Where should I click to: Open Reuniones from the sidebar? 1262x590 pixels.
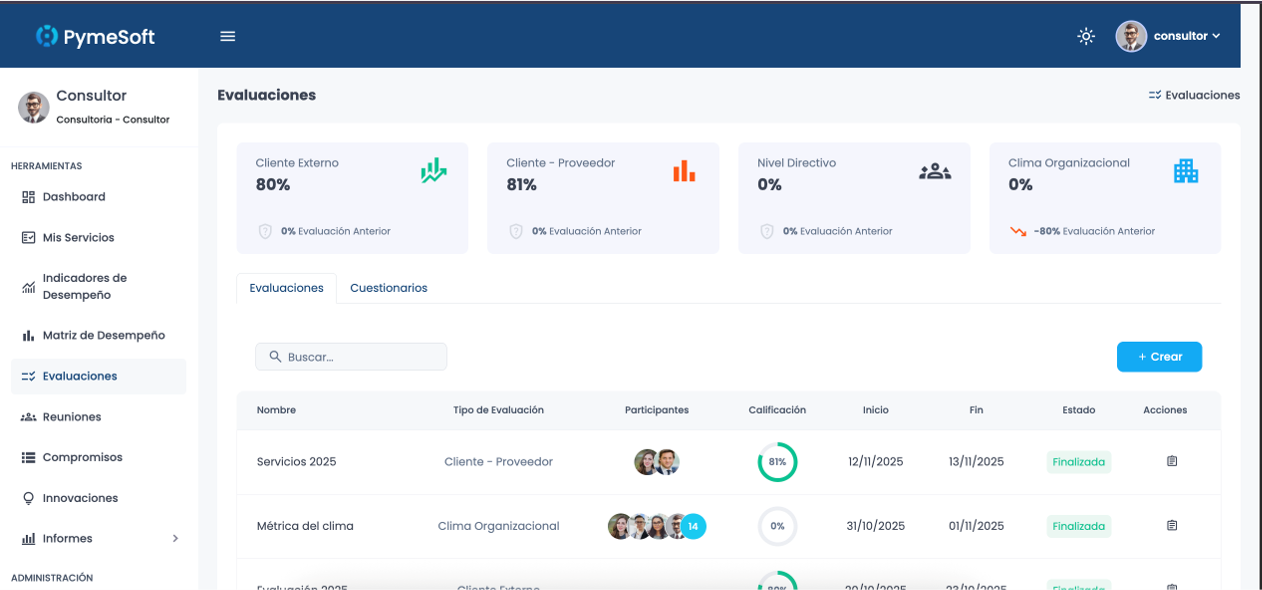coord(71,417)
